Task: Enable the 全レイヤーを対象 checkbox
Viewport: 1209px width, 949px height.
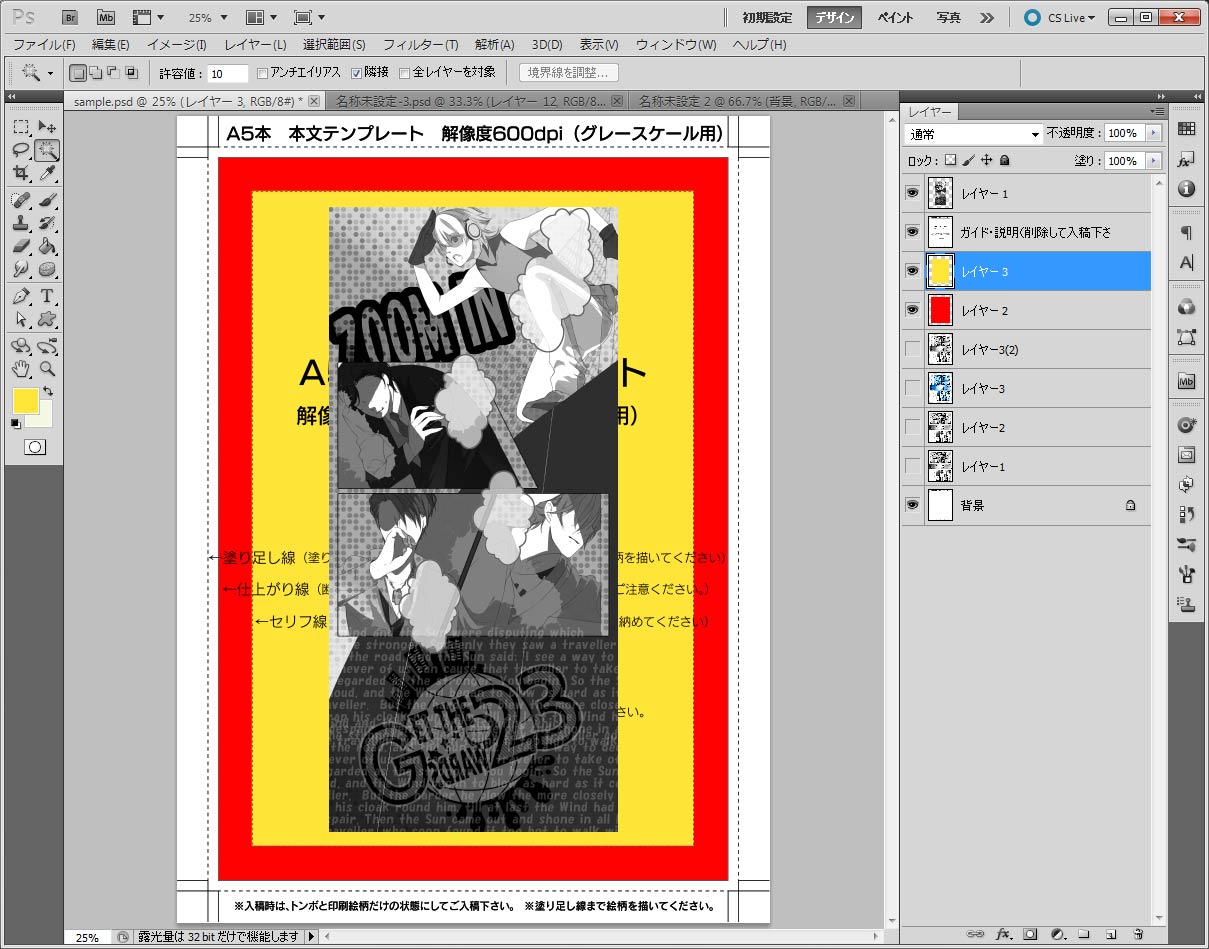Action: pos(404,73)
